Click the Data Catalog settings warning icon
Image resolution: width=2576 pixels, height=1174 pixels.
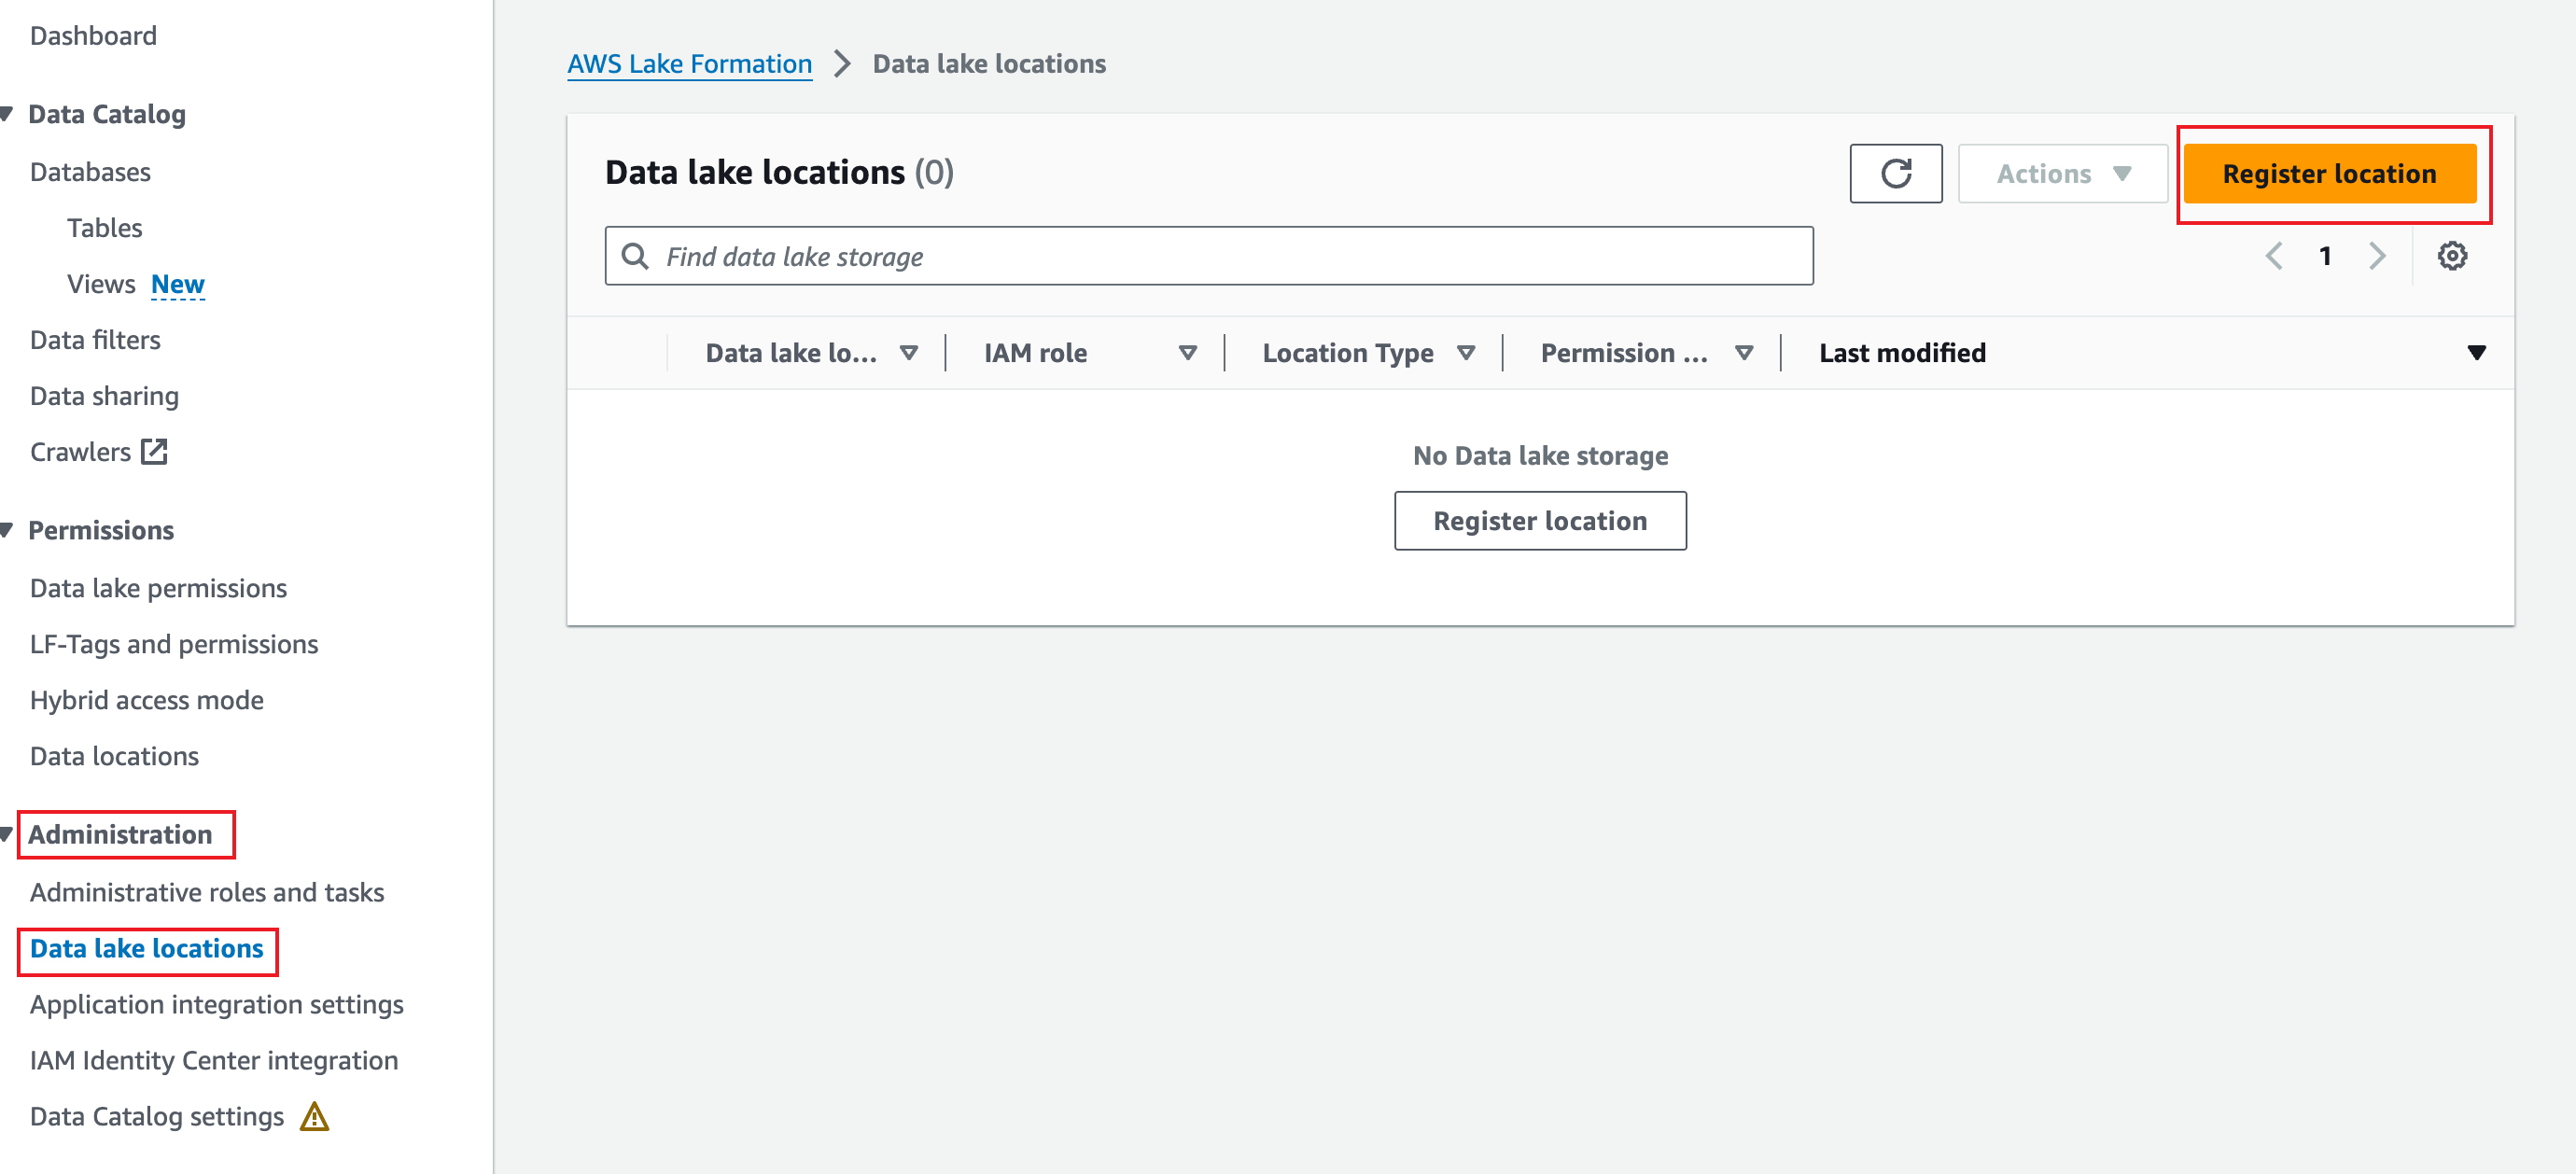pos(314,1116)
